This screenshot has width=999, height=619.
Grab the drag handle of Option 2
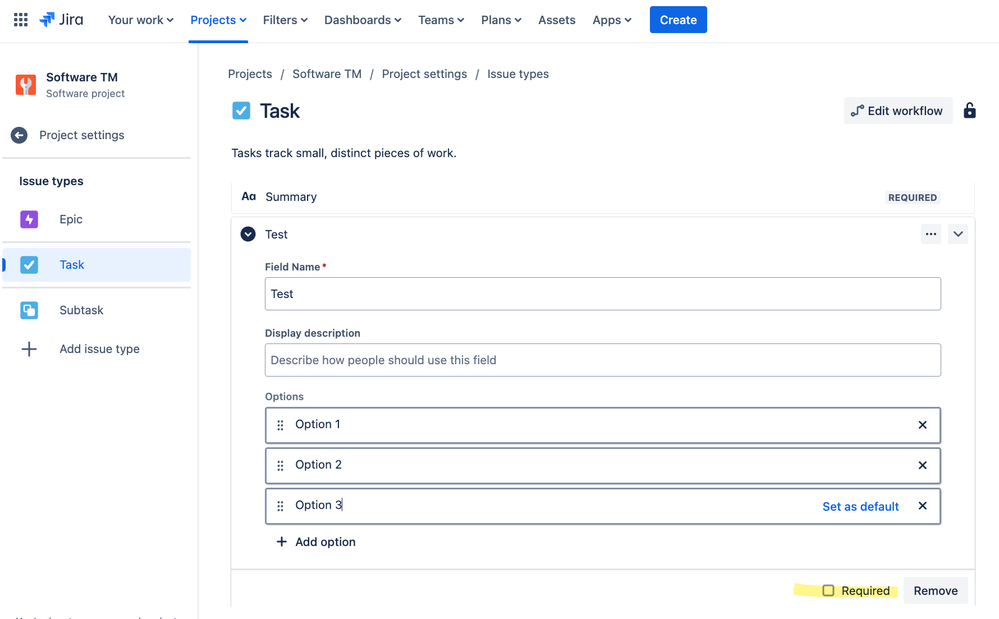click(280, 466)
